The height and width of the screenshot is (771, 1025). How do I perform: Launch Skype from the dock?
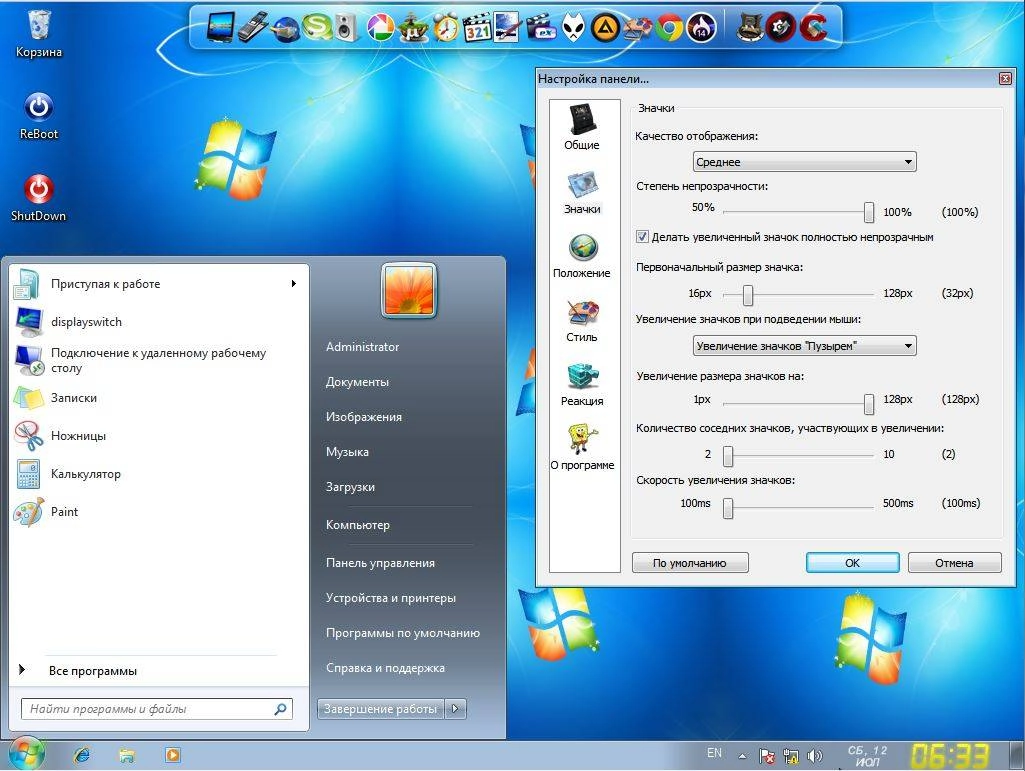(x=317, y=27)
